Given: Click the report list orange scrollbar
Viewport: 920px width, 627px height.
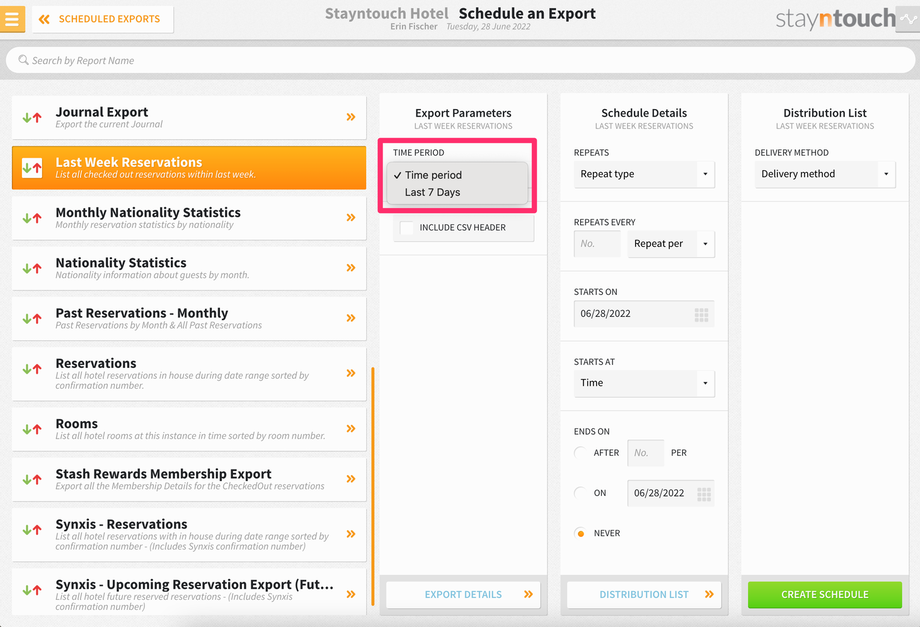Looking at the screenshot, I should (x=373, y=486).
